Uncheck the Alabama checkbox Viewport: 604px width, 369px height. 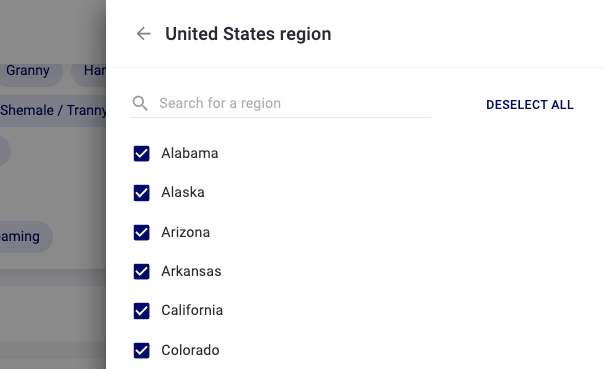coord(141,153)
